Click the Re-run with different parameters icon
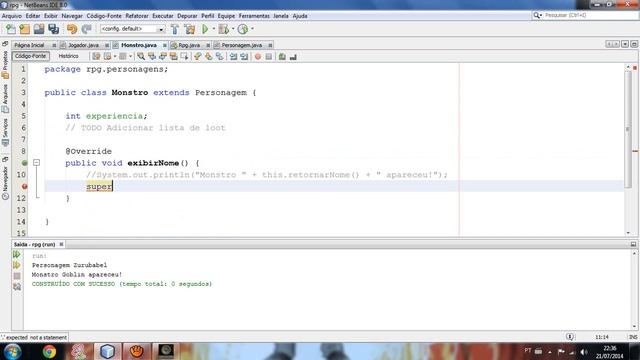 (17, 265)
